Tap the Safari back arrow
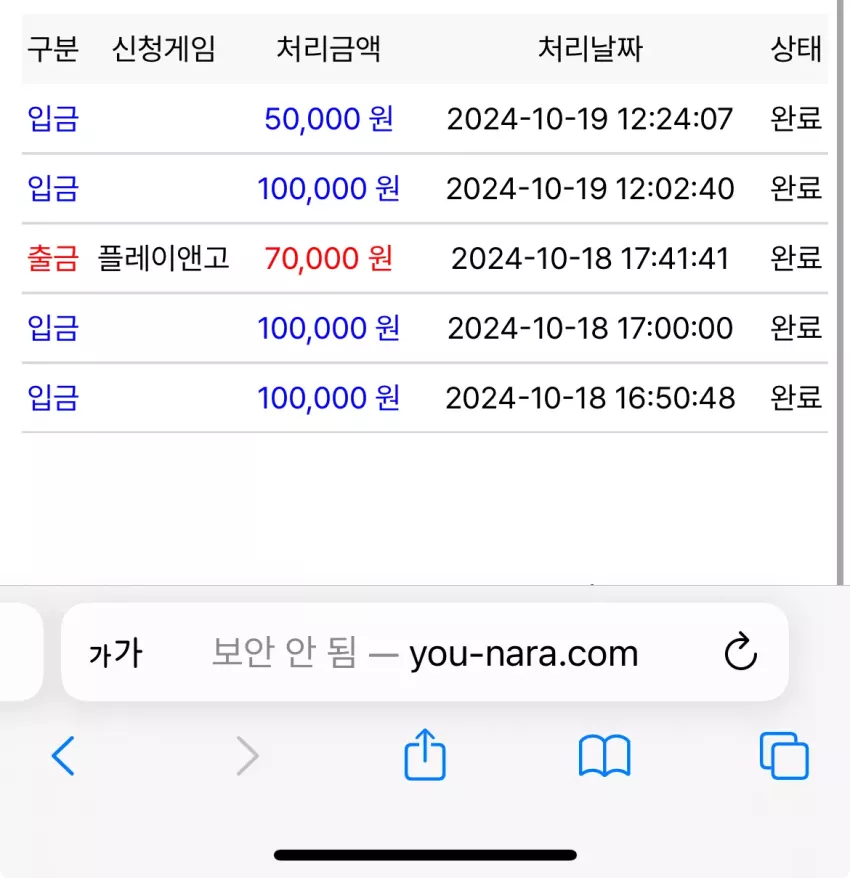 pyautogui.click(x=63, y=756)
